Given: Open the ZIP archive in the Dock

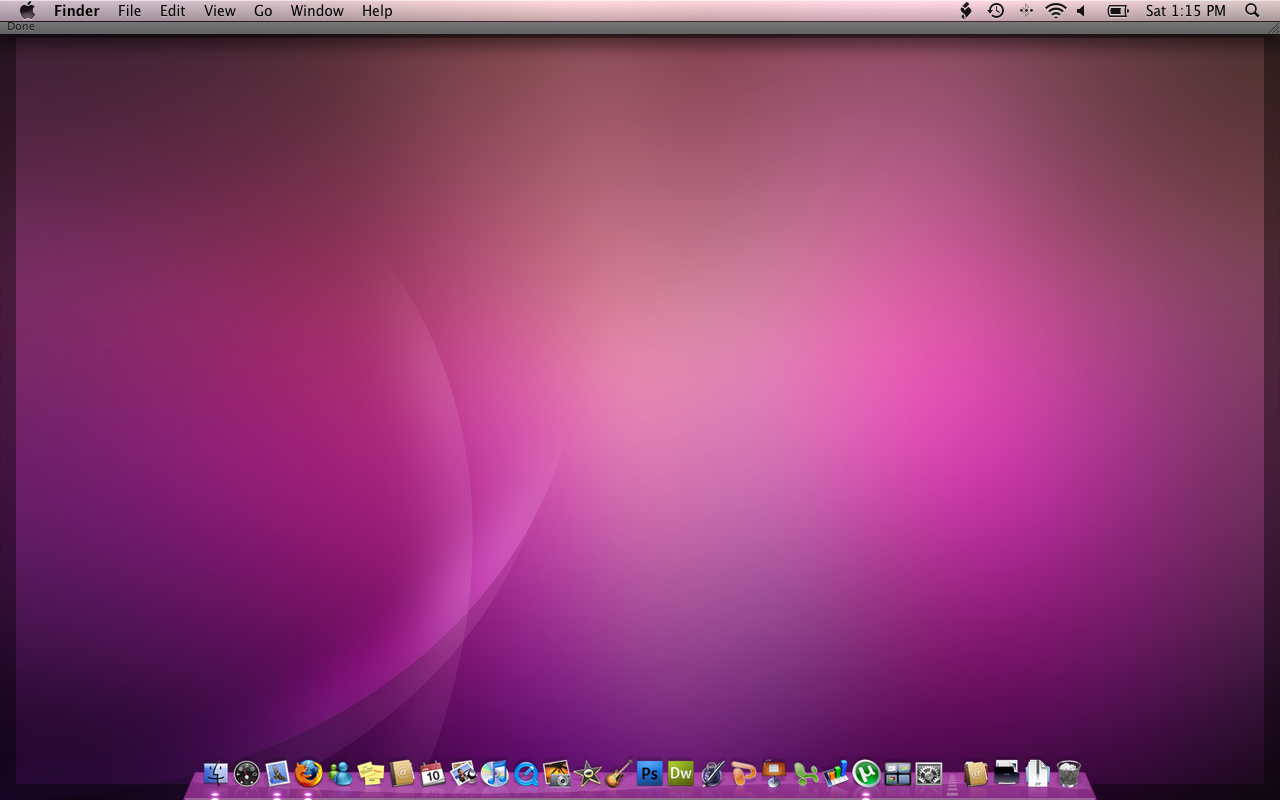Looking at the screenshot, I should (x=1038, y=773).
